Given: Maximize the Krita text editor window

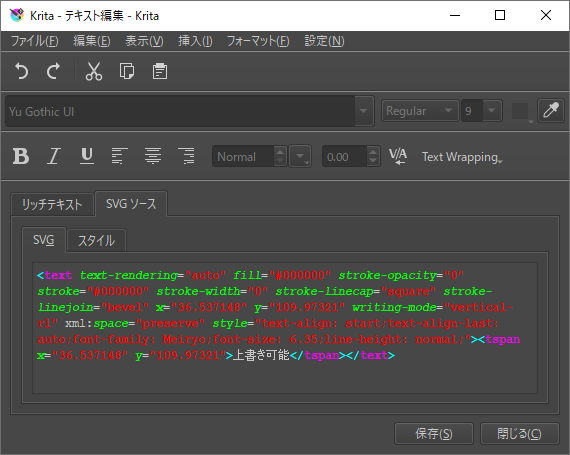Looking at the screenshot, I should (500, 15).
